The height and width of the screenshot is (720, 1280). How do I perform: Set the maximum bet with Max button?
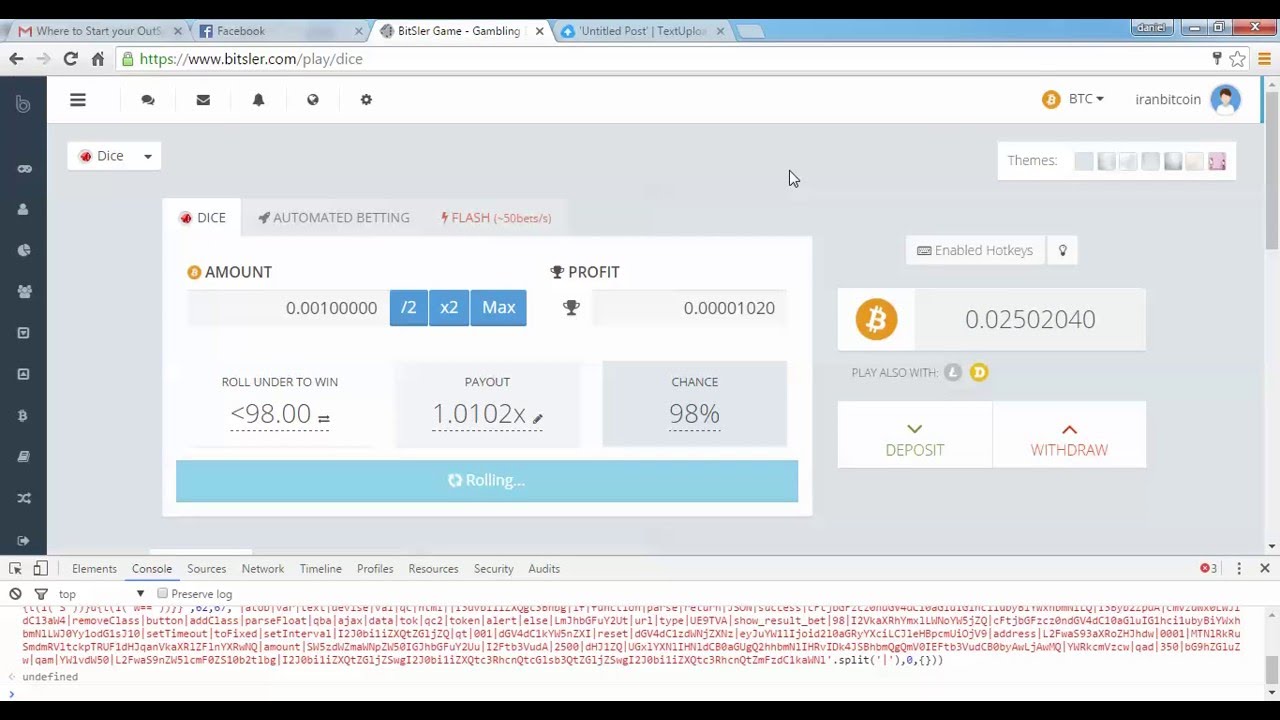tap(498, 308)
